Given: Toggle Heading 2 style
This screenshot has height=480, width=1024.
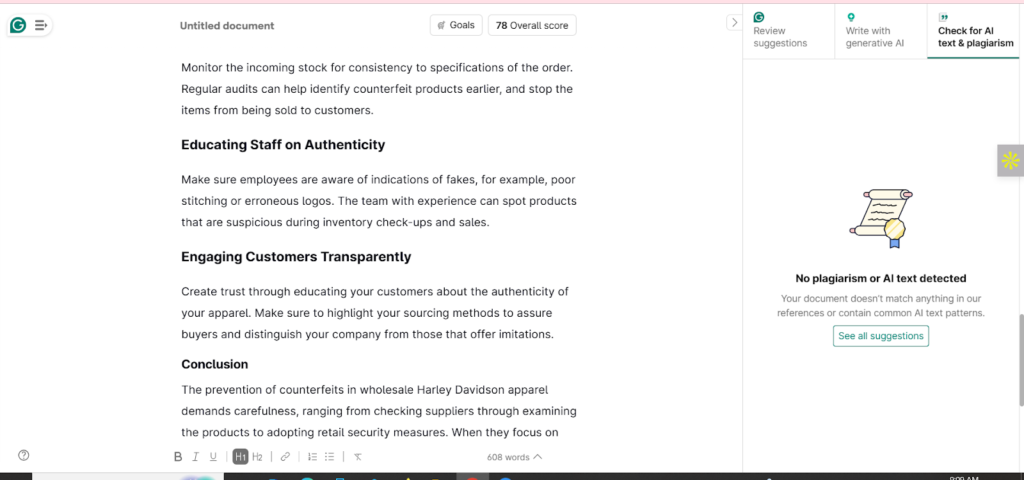Looking at the screenshot, I should (x=258, y=457).
